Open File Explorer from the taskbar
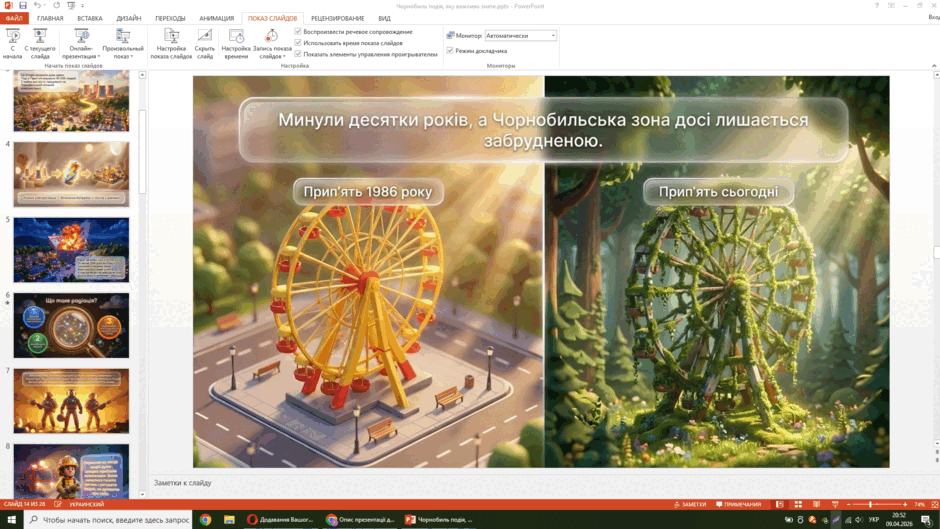 [229, 519]
